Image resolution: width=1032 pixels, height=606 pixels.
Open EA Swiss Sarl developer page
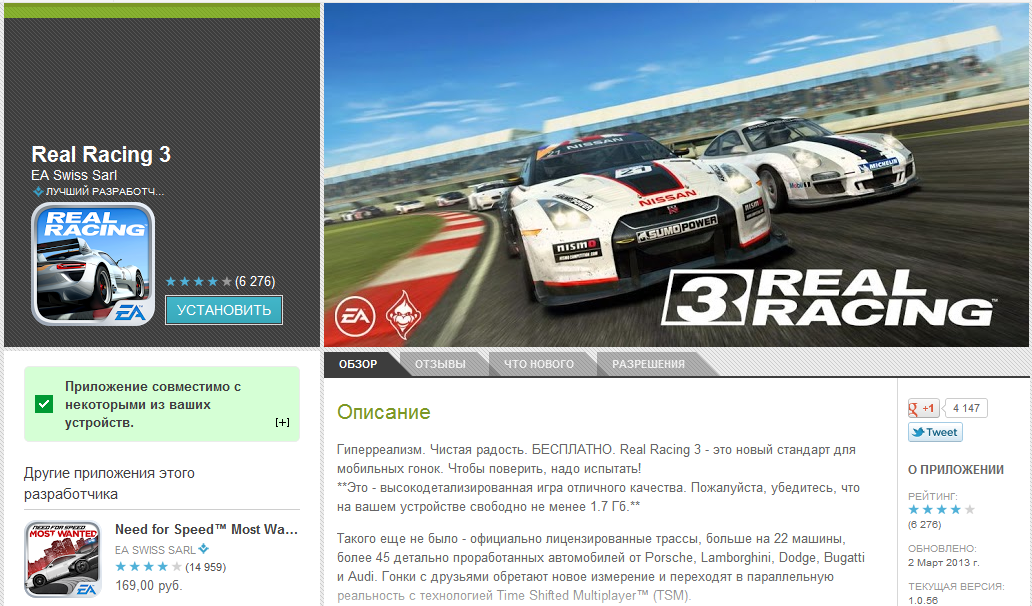tap(74, 176)
